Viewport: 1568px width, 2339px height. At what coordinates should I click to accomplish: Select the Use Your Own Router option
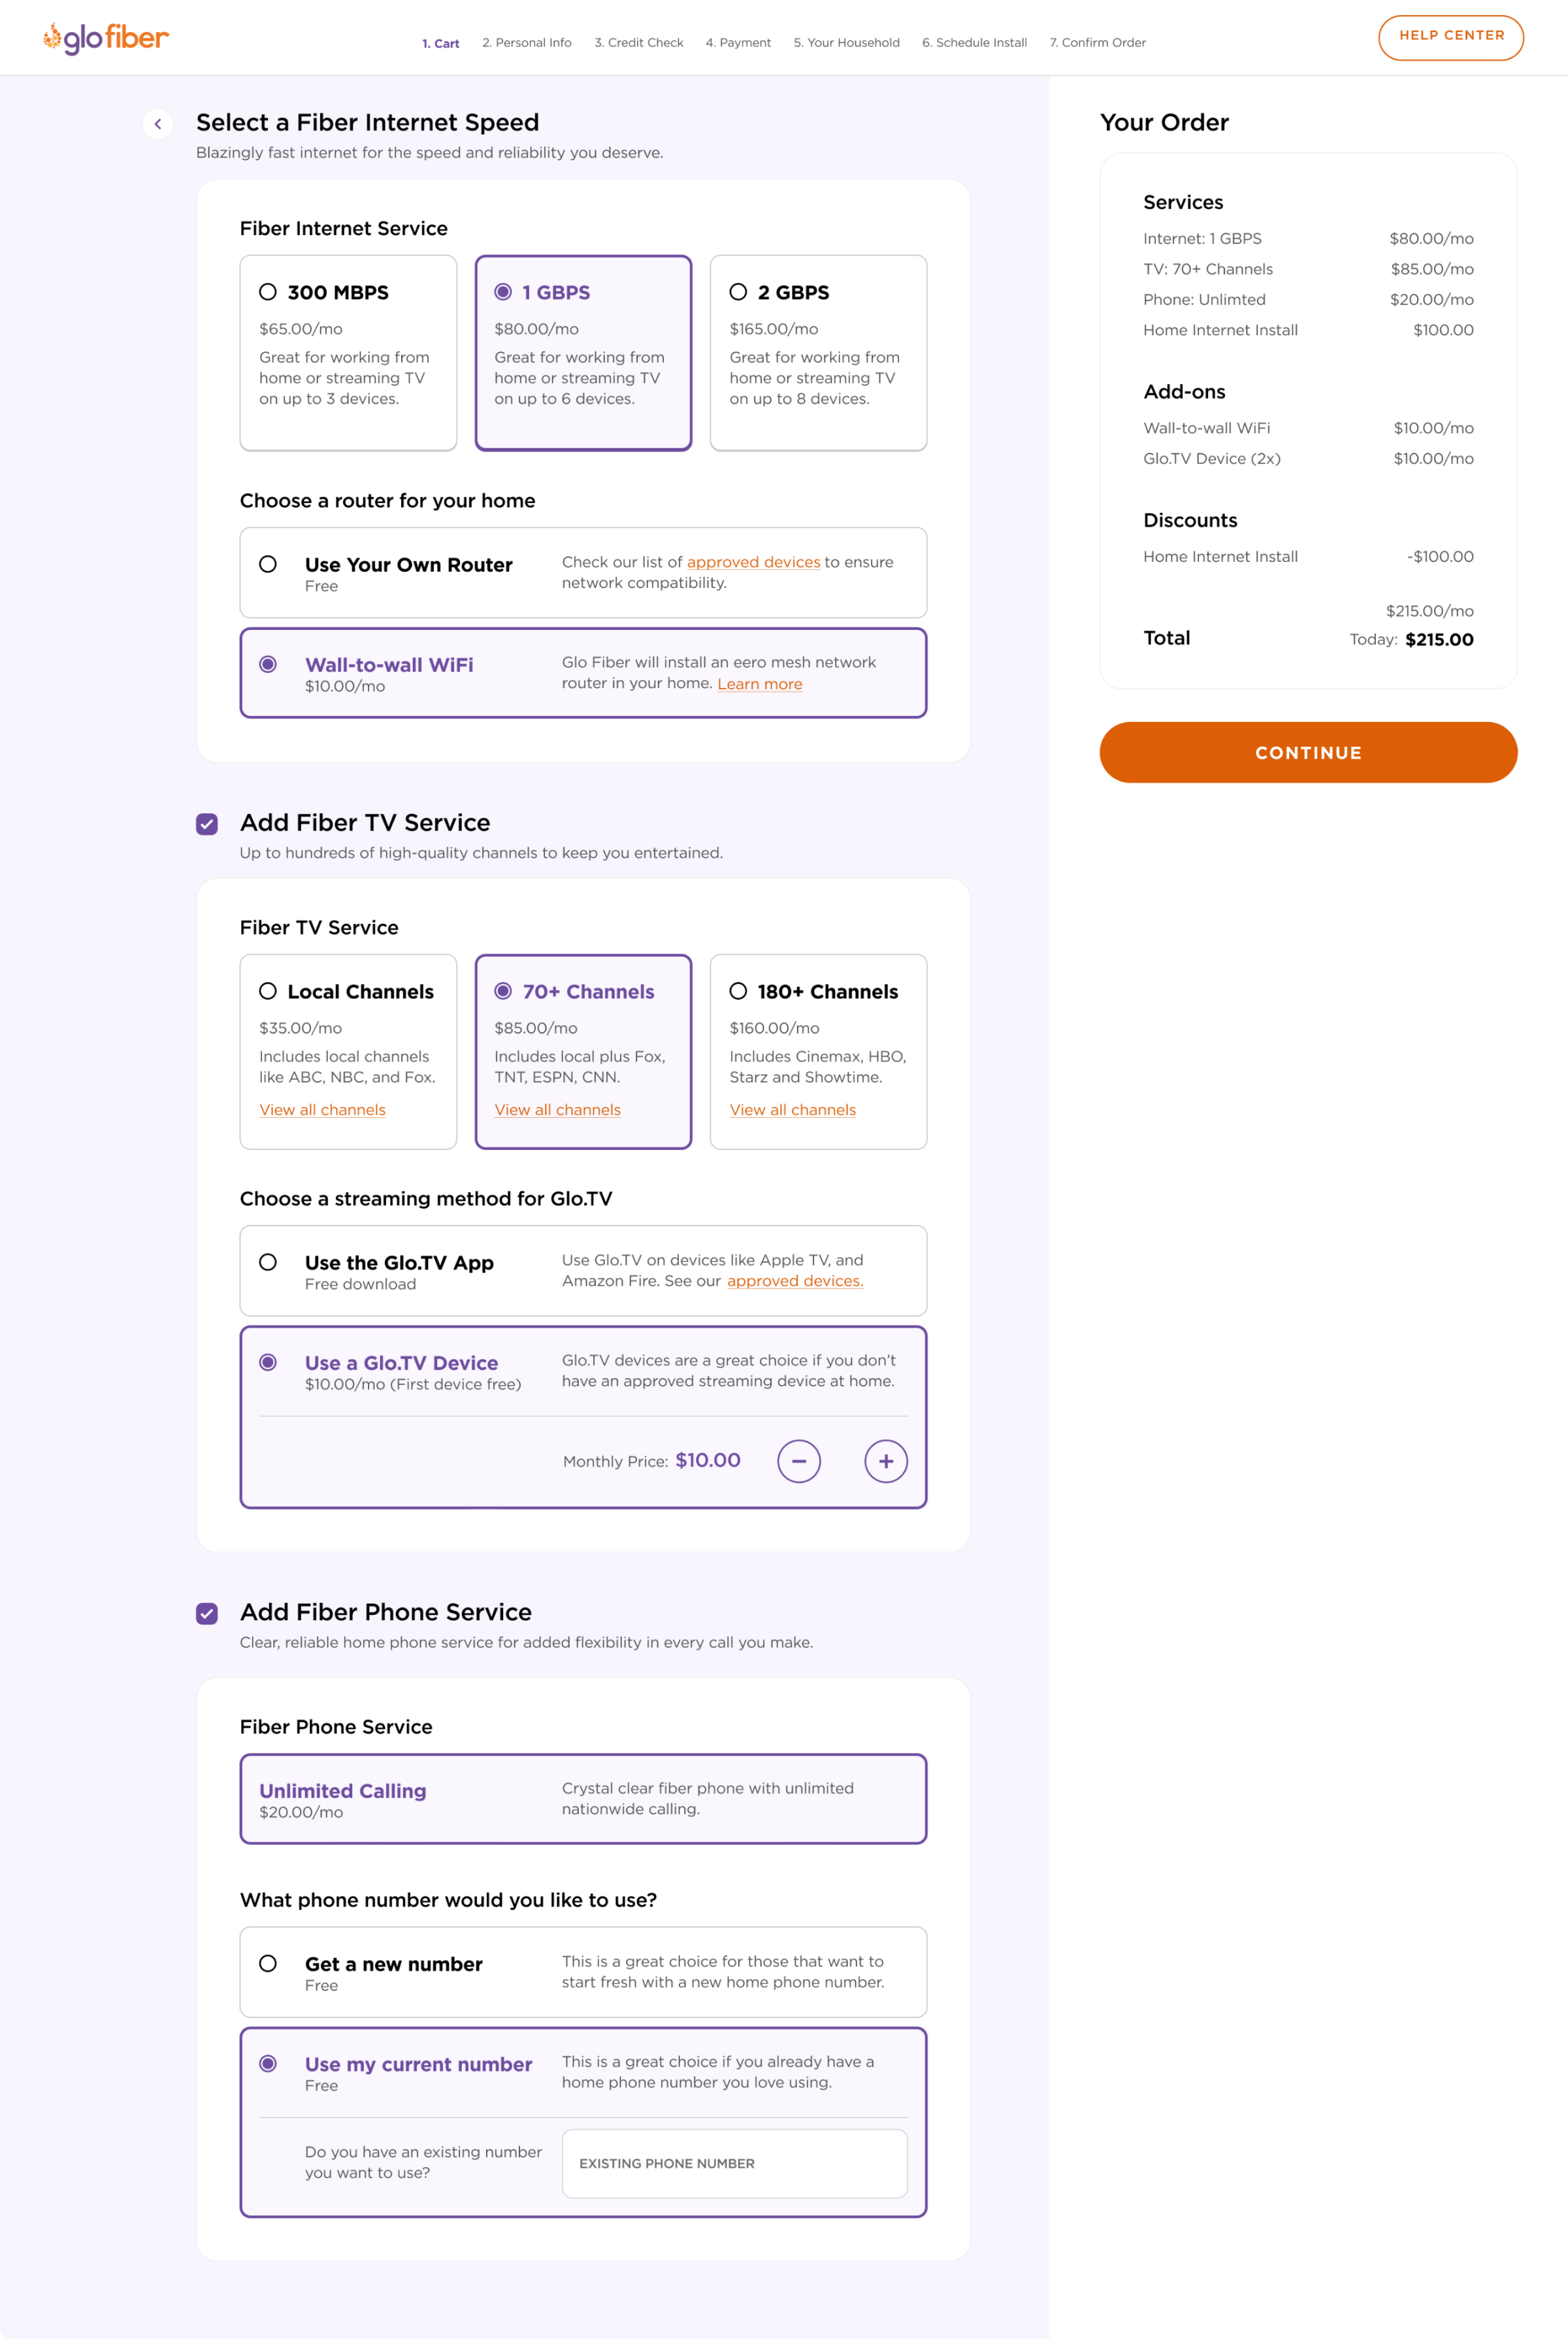click(269, 563)
